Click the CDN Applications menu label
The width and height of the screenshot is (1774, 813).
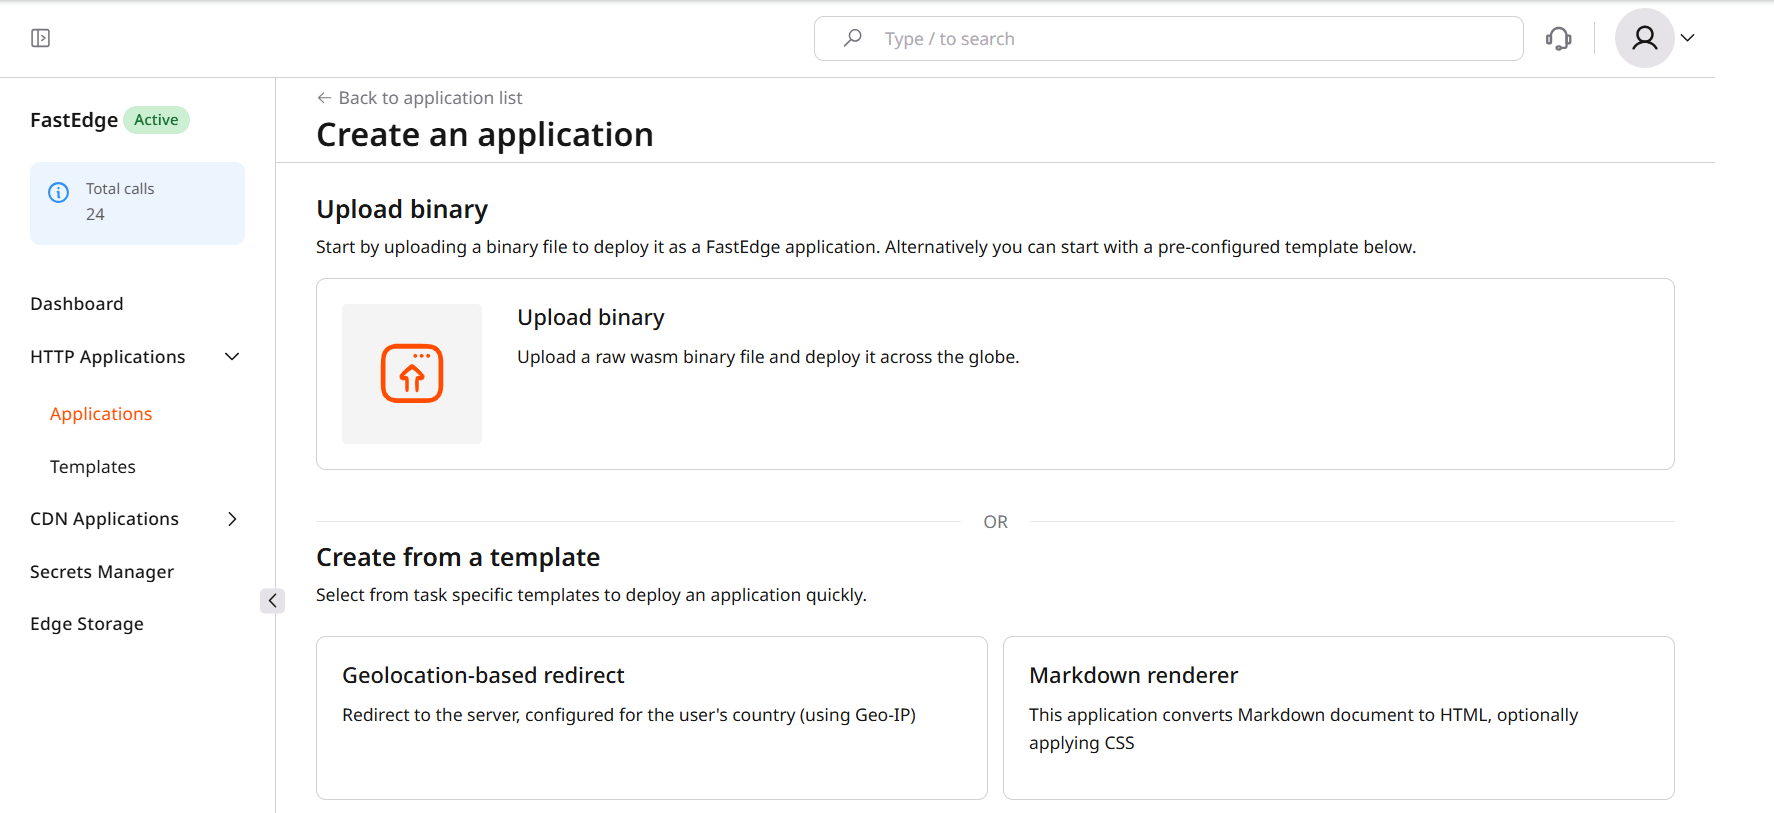click(x=105, y=519)
